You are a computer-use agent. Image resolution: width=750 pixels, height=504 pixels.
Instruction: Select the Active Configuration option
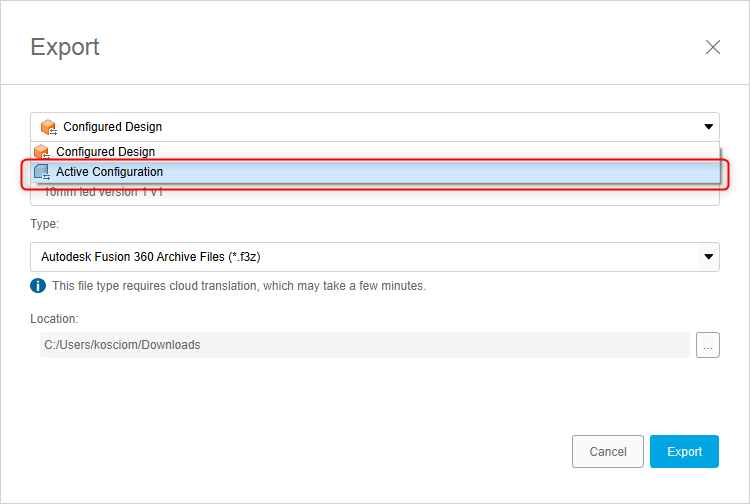[110, 172]
